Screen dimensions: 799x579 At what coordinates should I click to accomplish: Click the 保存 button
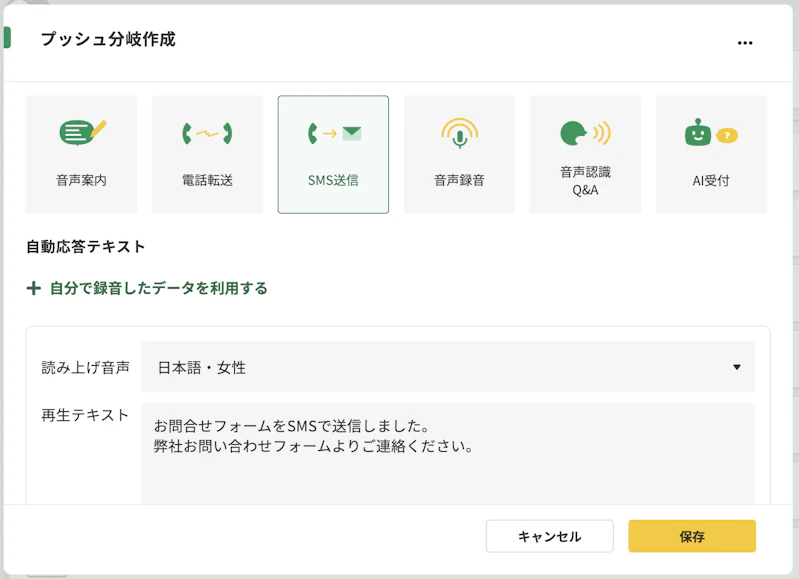point(691,536)
